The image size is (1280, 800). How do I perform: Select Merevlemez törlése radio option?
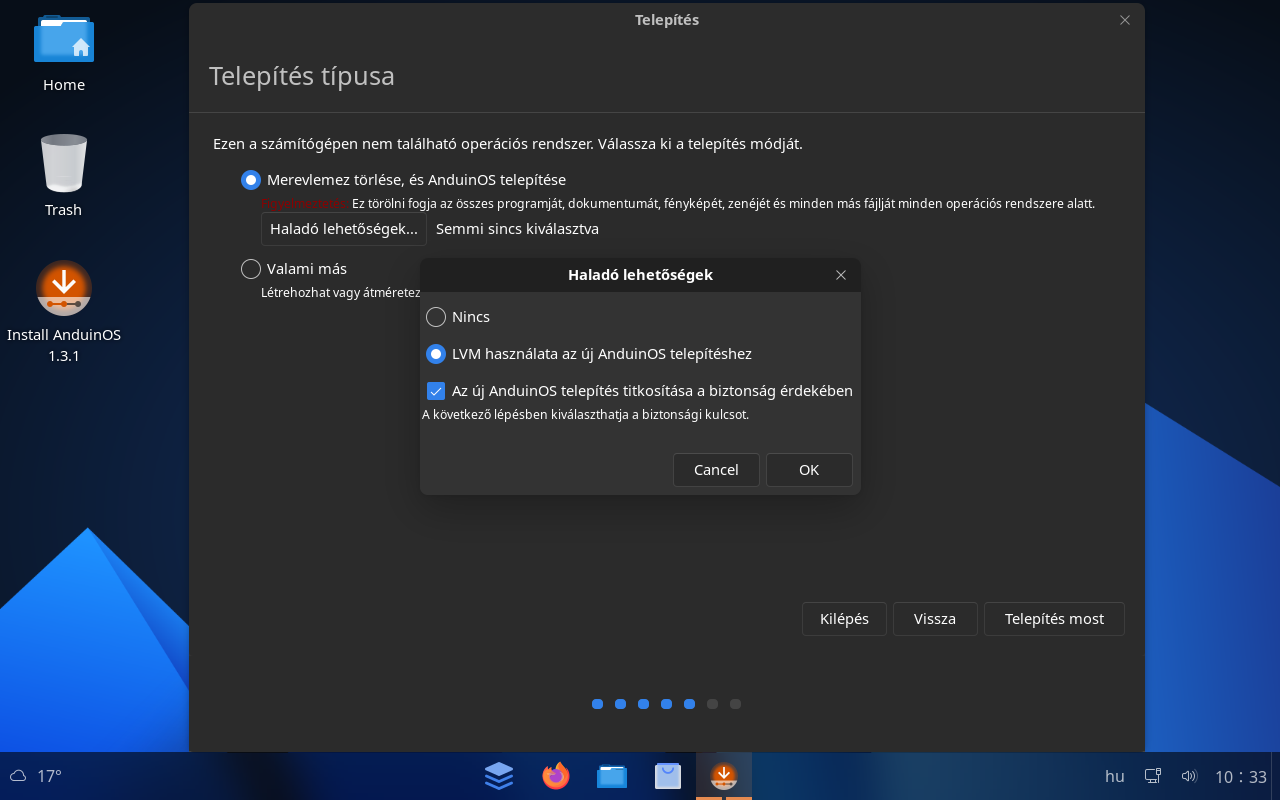251,180
